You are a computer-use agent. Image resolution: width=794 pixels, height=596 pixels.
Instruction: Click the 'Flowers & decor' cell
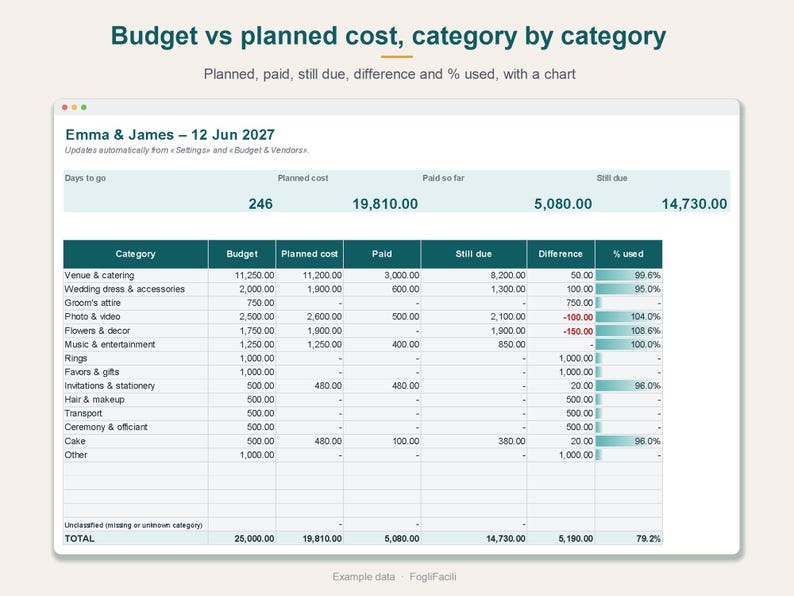pos(136,331)
